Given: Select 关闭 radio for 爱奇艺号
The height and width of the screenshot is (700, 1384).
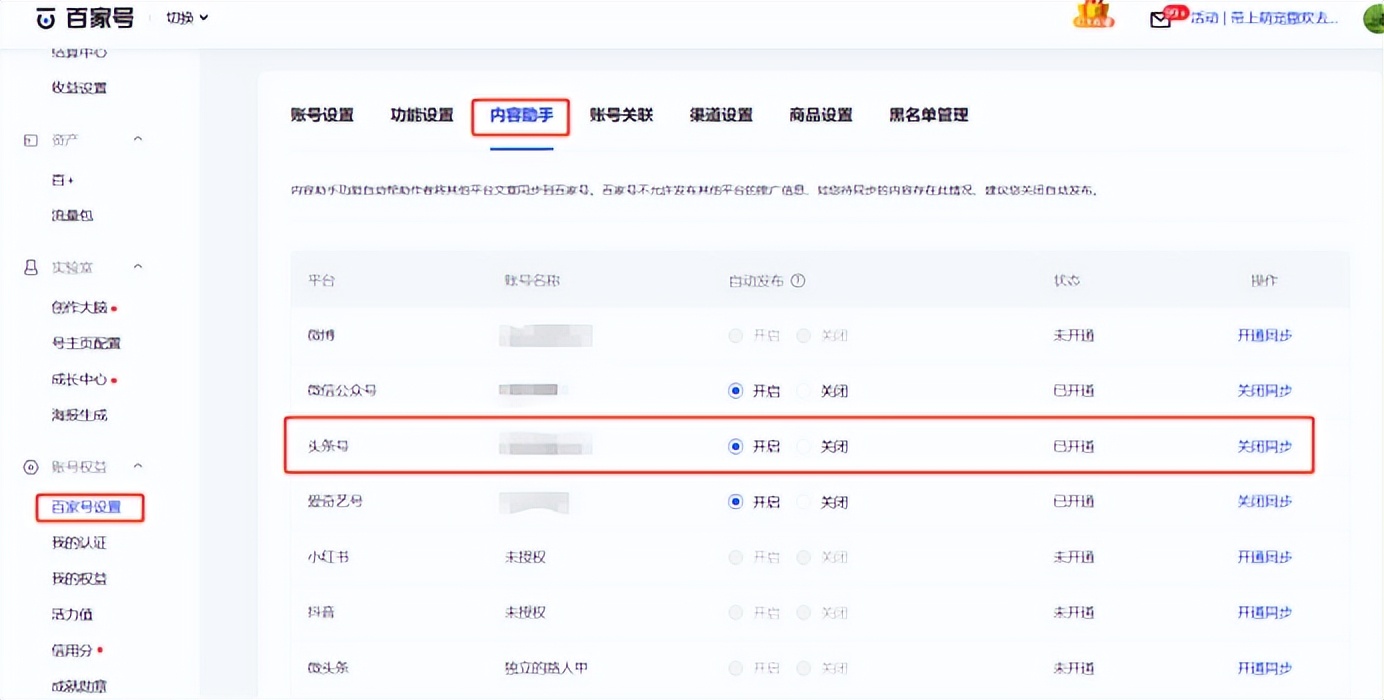Looking at the screenshot, I should [x=804, y=502].
